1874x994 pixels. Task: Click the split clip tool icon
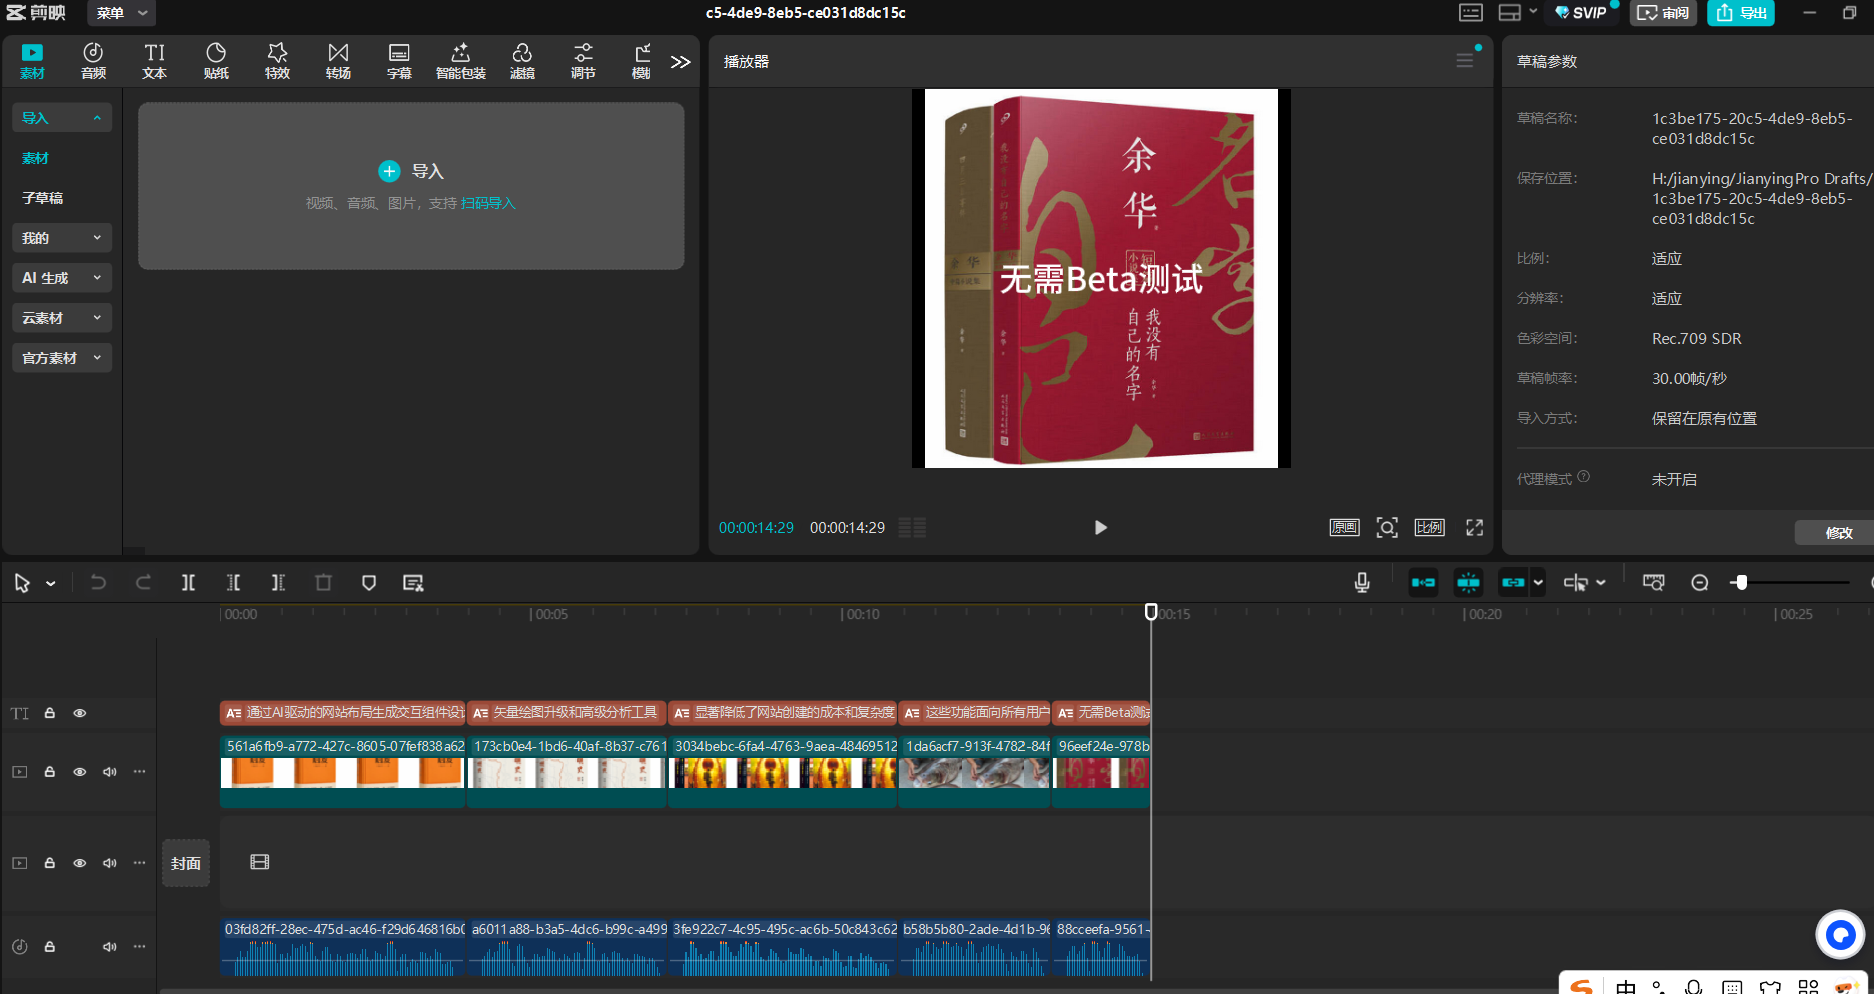point(188,583)
